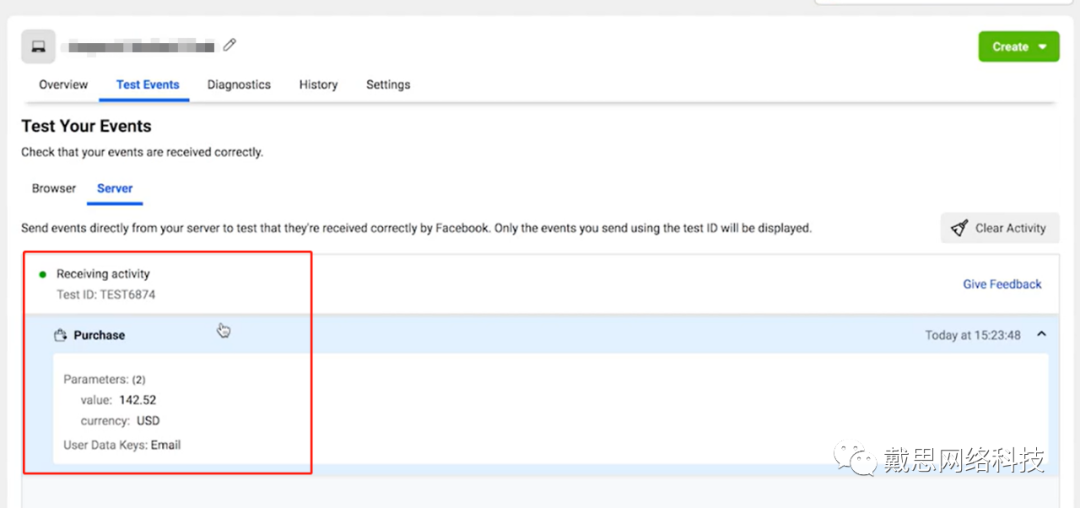Screen dimensions: 1080x508
Task: Click the Receiving activity label
Action: [x=103, y=274]
